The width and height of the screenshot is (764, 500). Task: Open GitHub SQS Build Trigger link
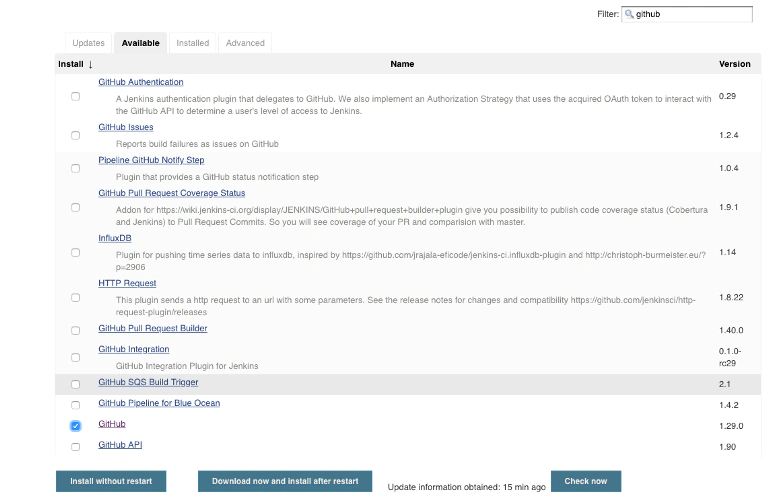pos(148,382)
